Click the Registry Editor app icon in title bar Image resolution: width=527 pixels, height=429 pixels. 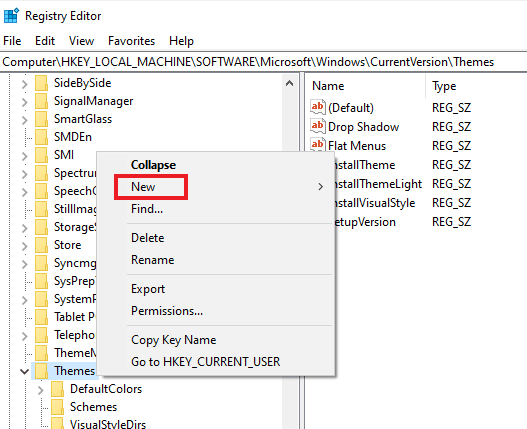point(11,15)
